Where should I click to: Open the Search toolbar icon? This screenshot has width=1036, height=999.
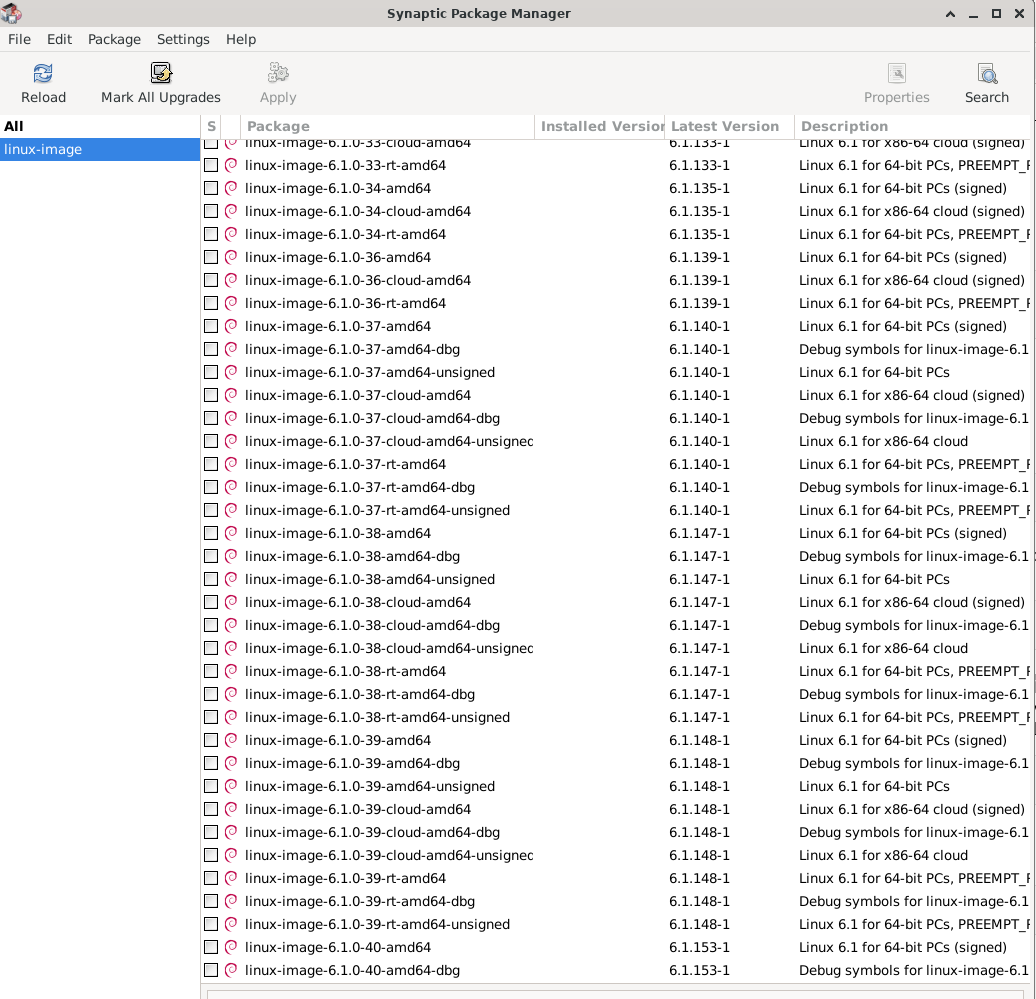(986, 74)
